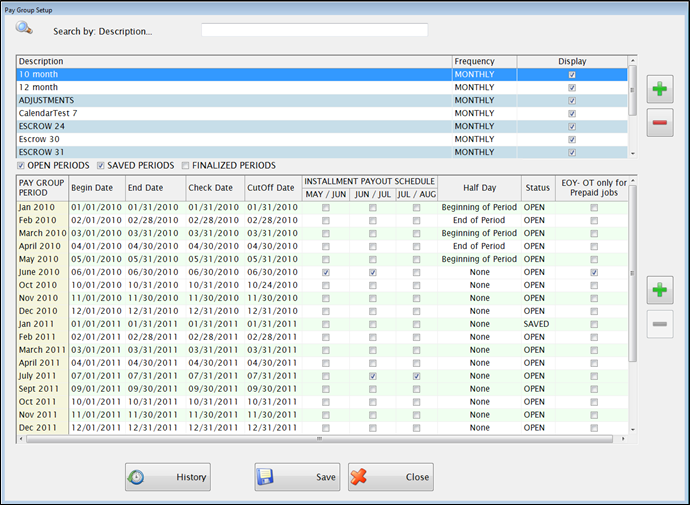
Task: Add a pay period with the lower green plus
Action: (x=660, y=290)
